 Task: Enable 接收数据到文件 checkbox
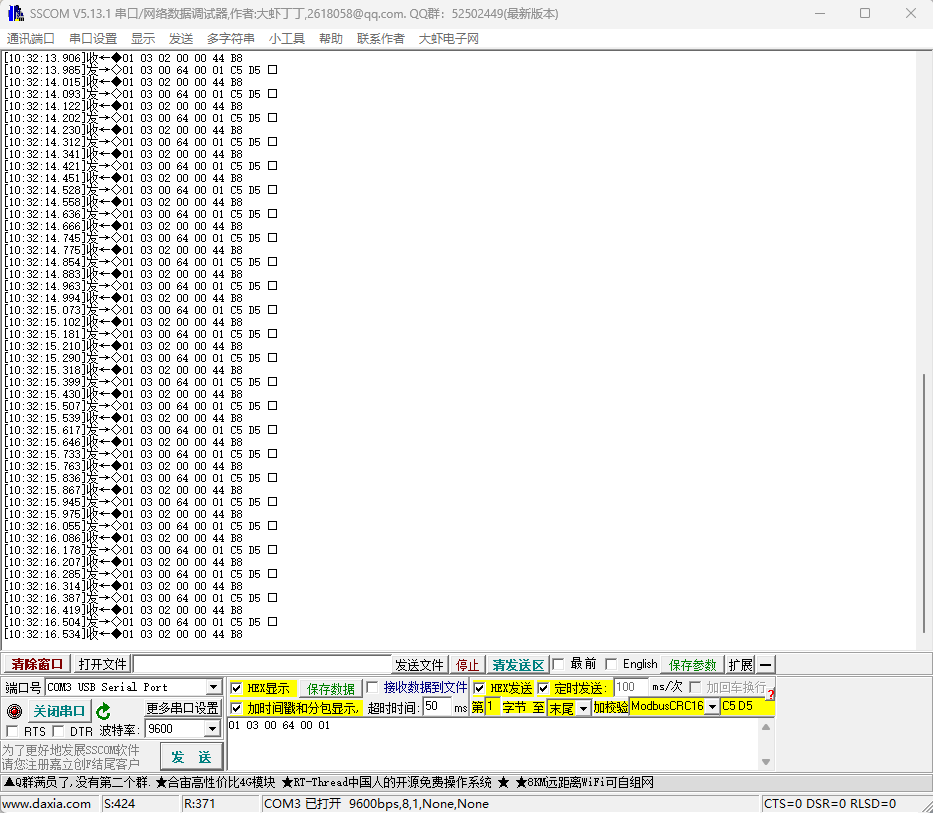pos(372,687)
